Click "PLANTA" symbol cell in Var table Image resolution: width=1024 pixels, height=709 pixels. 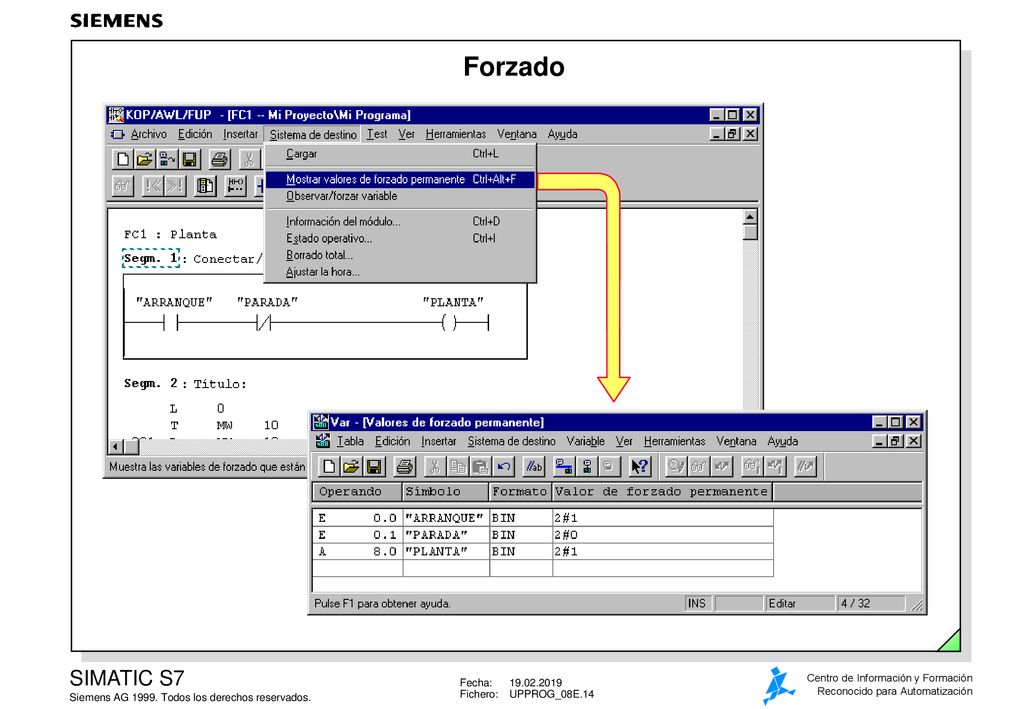click(446, 552)
